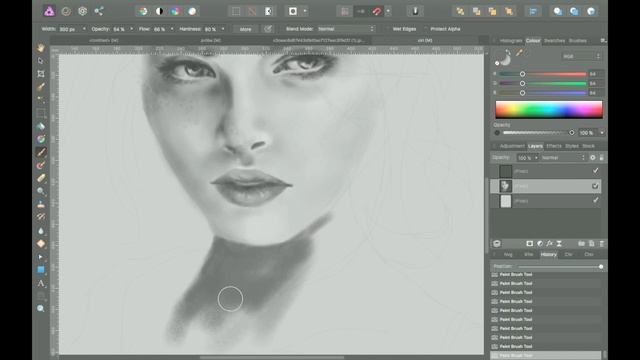Switch to the Brushes panel tab

point(578,41)
